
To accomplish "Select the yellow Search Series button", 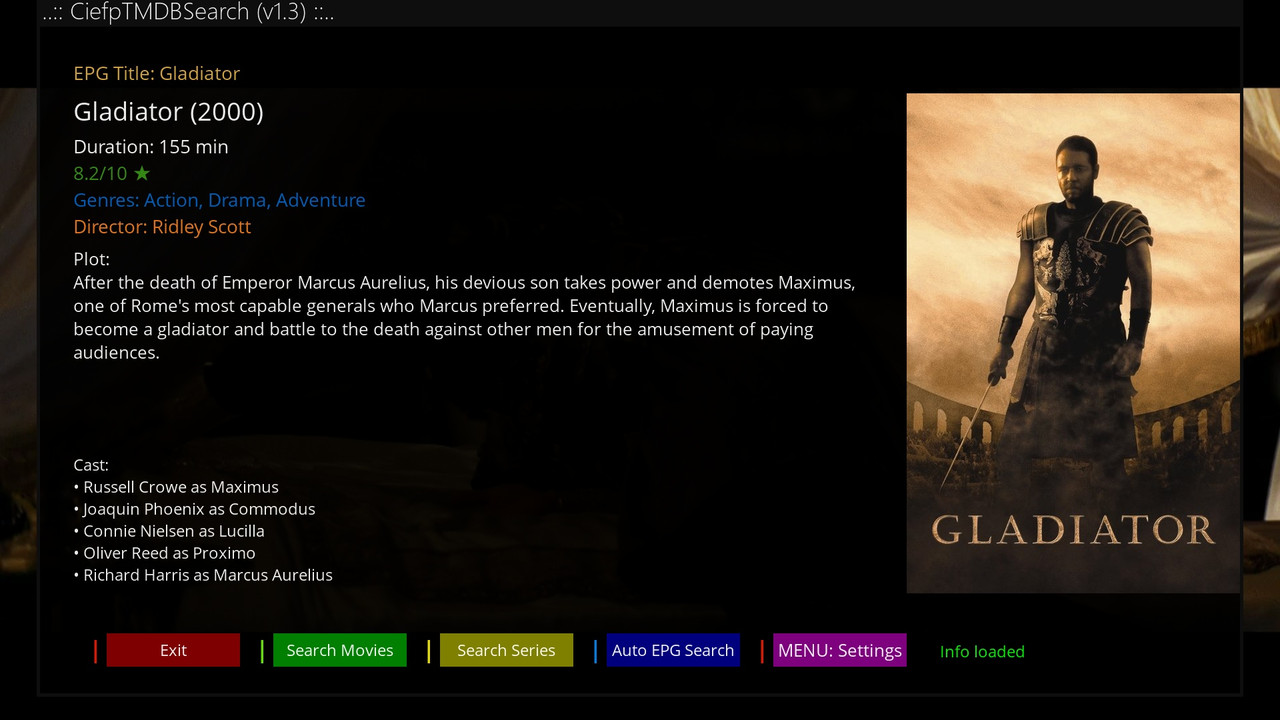I will (506, 650).
